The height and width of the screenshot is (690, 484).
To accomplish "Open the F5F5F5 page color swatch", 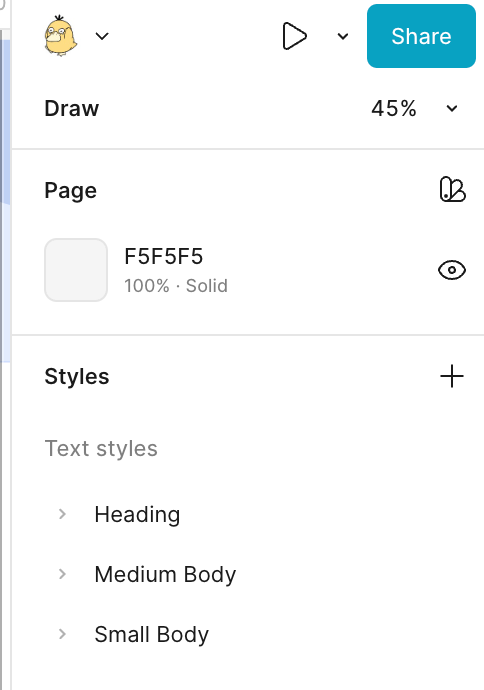I will (76, 270).
